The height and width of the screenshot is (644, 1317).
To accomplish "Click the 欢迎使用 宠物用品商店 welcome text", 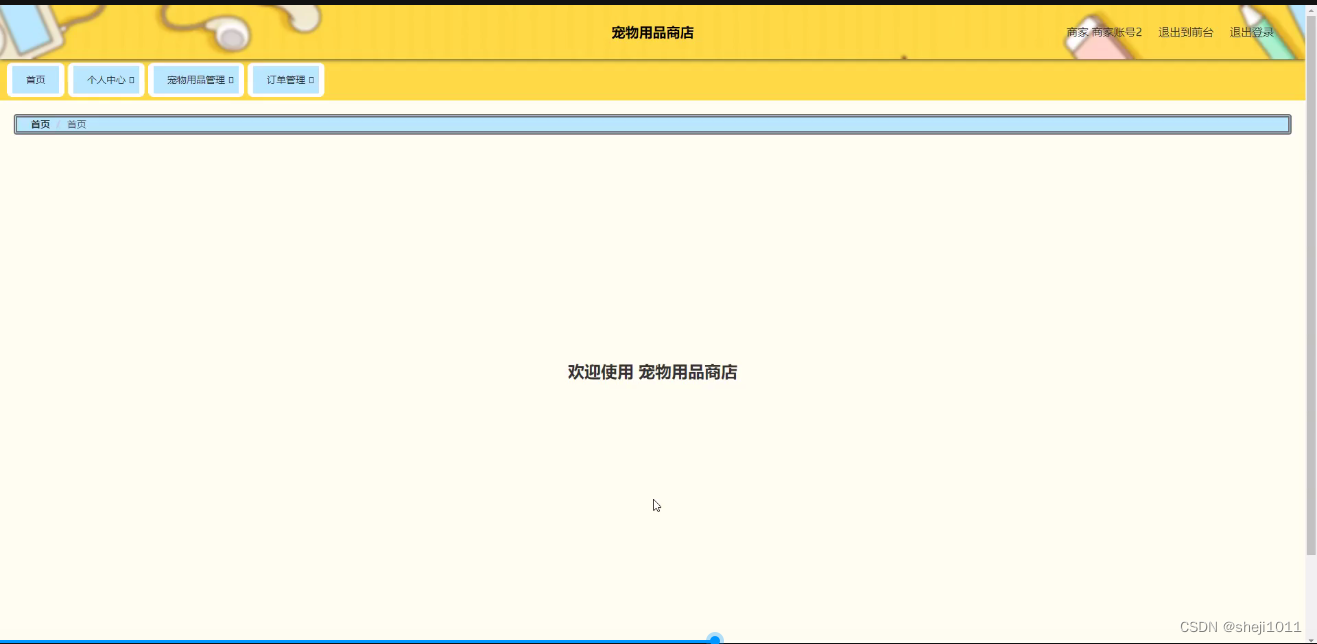I will [x=653, y=371].
